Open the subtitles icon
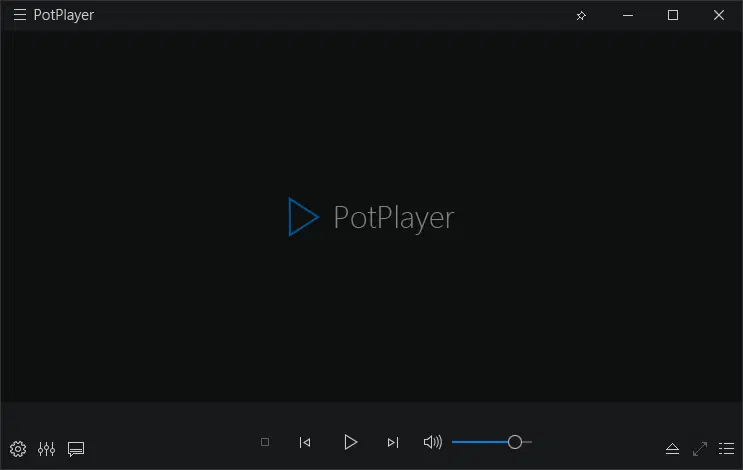Image resolution: width=743 pixels, height=470 pixels. [76, 449]
